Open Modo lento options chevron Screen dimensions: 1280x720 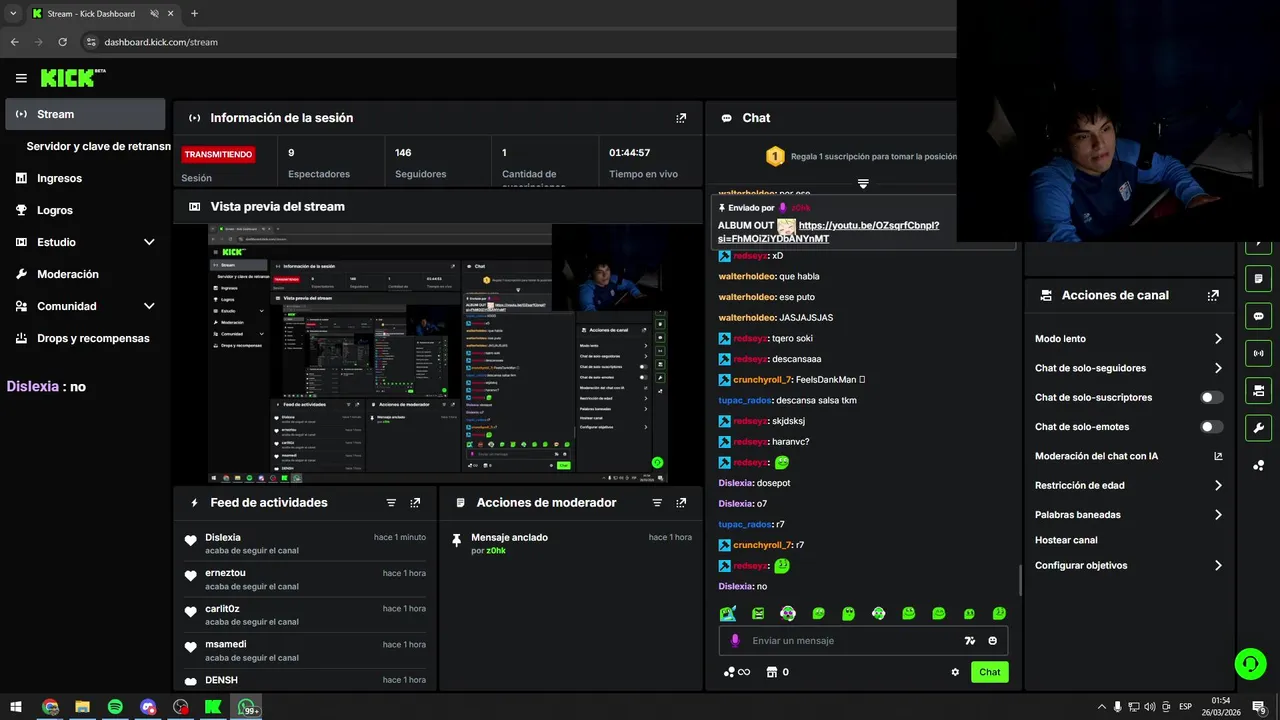pos(1218,339)
